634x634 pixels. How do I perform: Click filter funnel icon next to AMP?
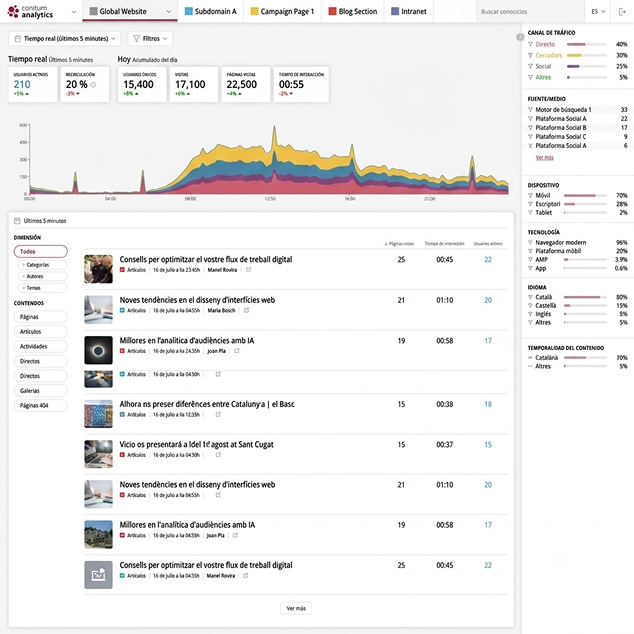pyautogui.click(x=530, y=260)
